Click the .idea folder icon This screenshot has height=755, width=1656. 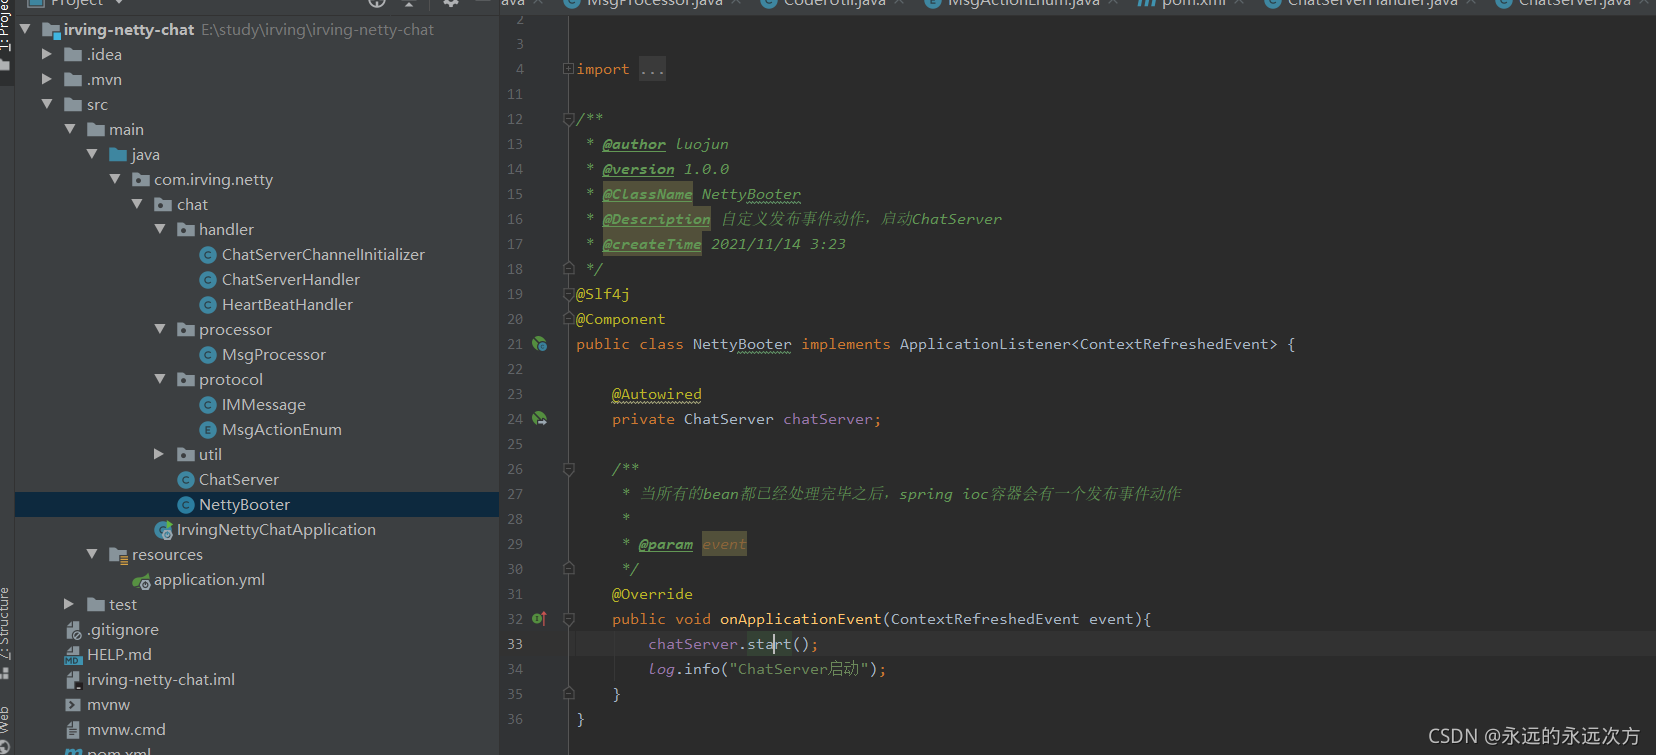click(73, 54)
